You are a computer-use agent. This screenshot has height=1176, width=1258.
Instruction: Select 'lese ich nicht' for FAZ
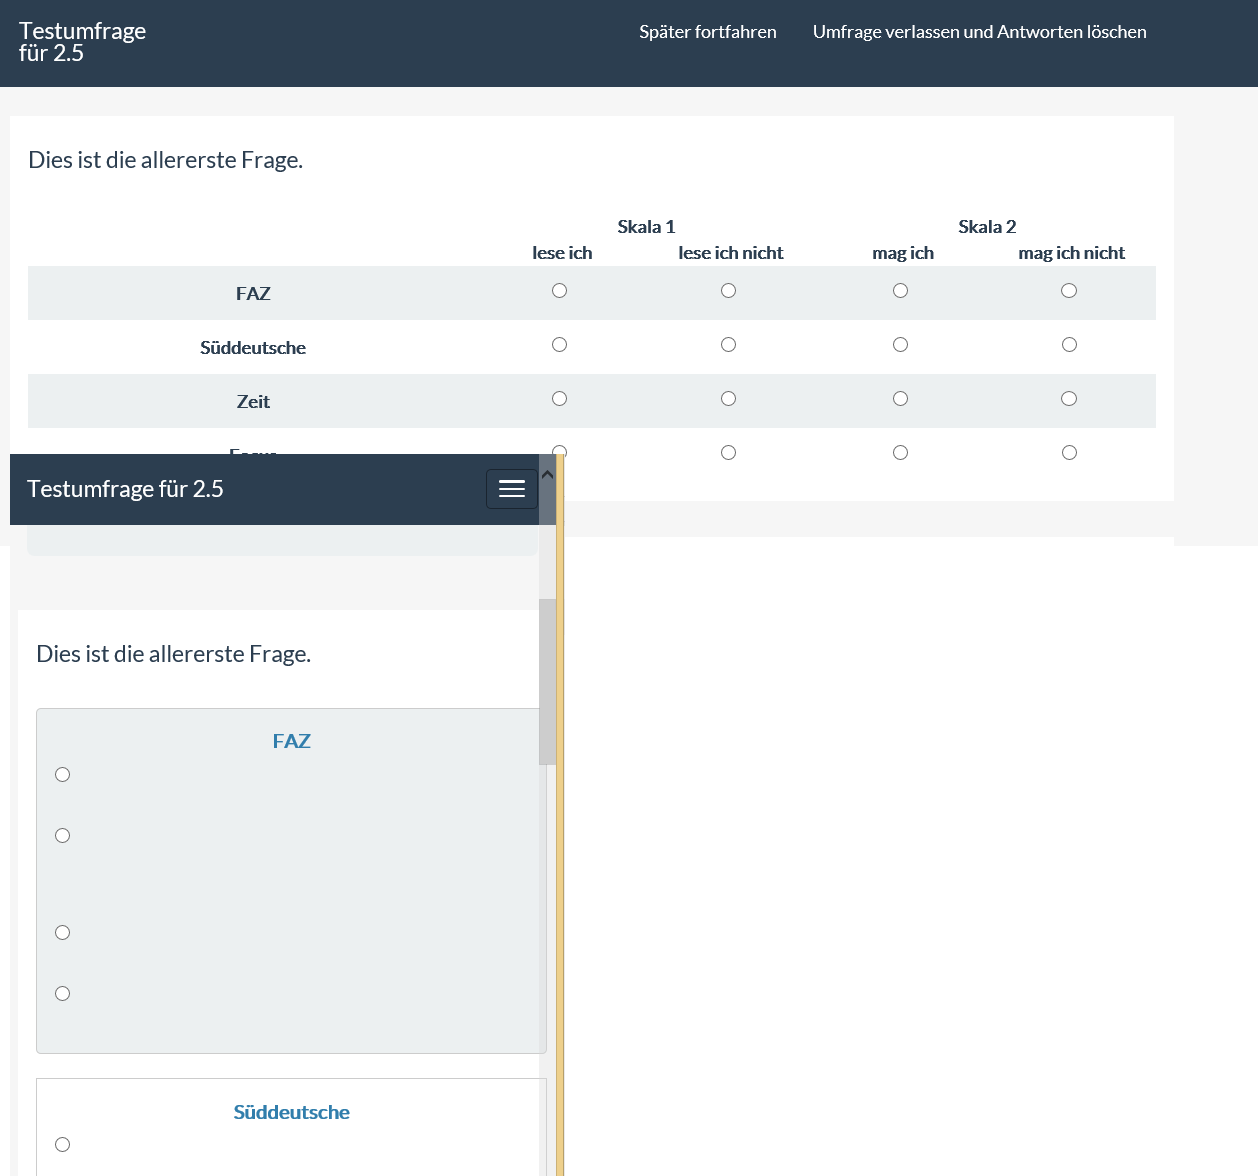click(x=728, y=291)
